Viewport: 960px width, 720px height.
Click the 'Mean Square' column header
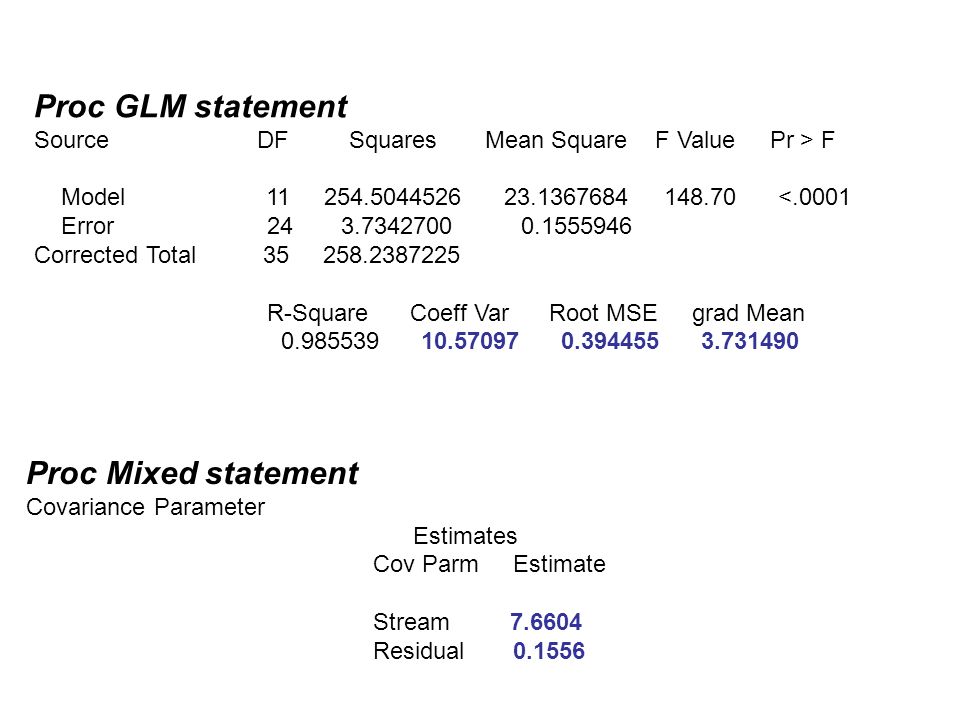pos(556,141)
